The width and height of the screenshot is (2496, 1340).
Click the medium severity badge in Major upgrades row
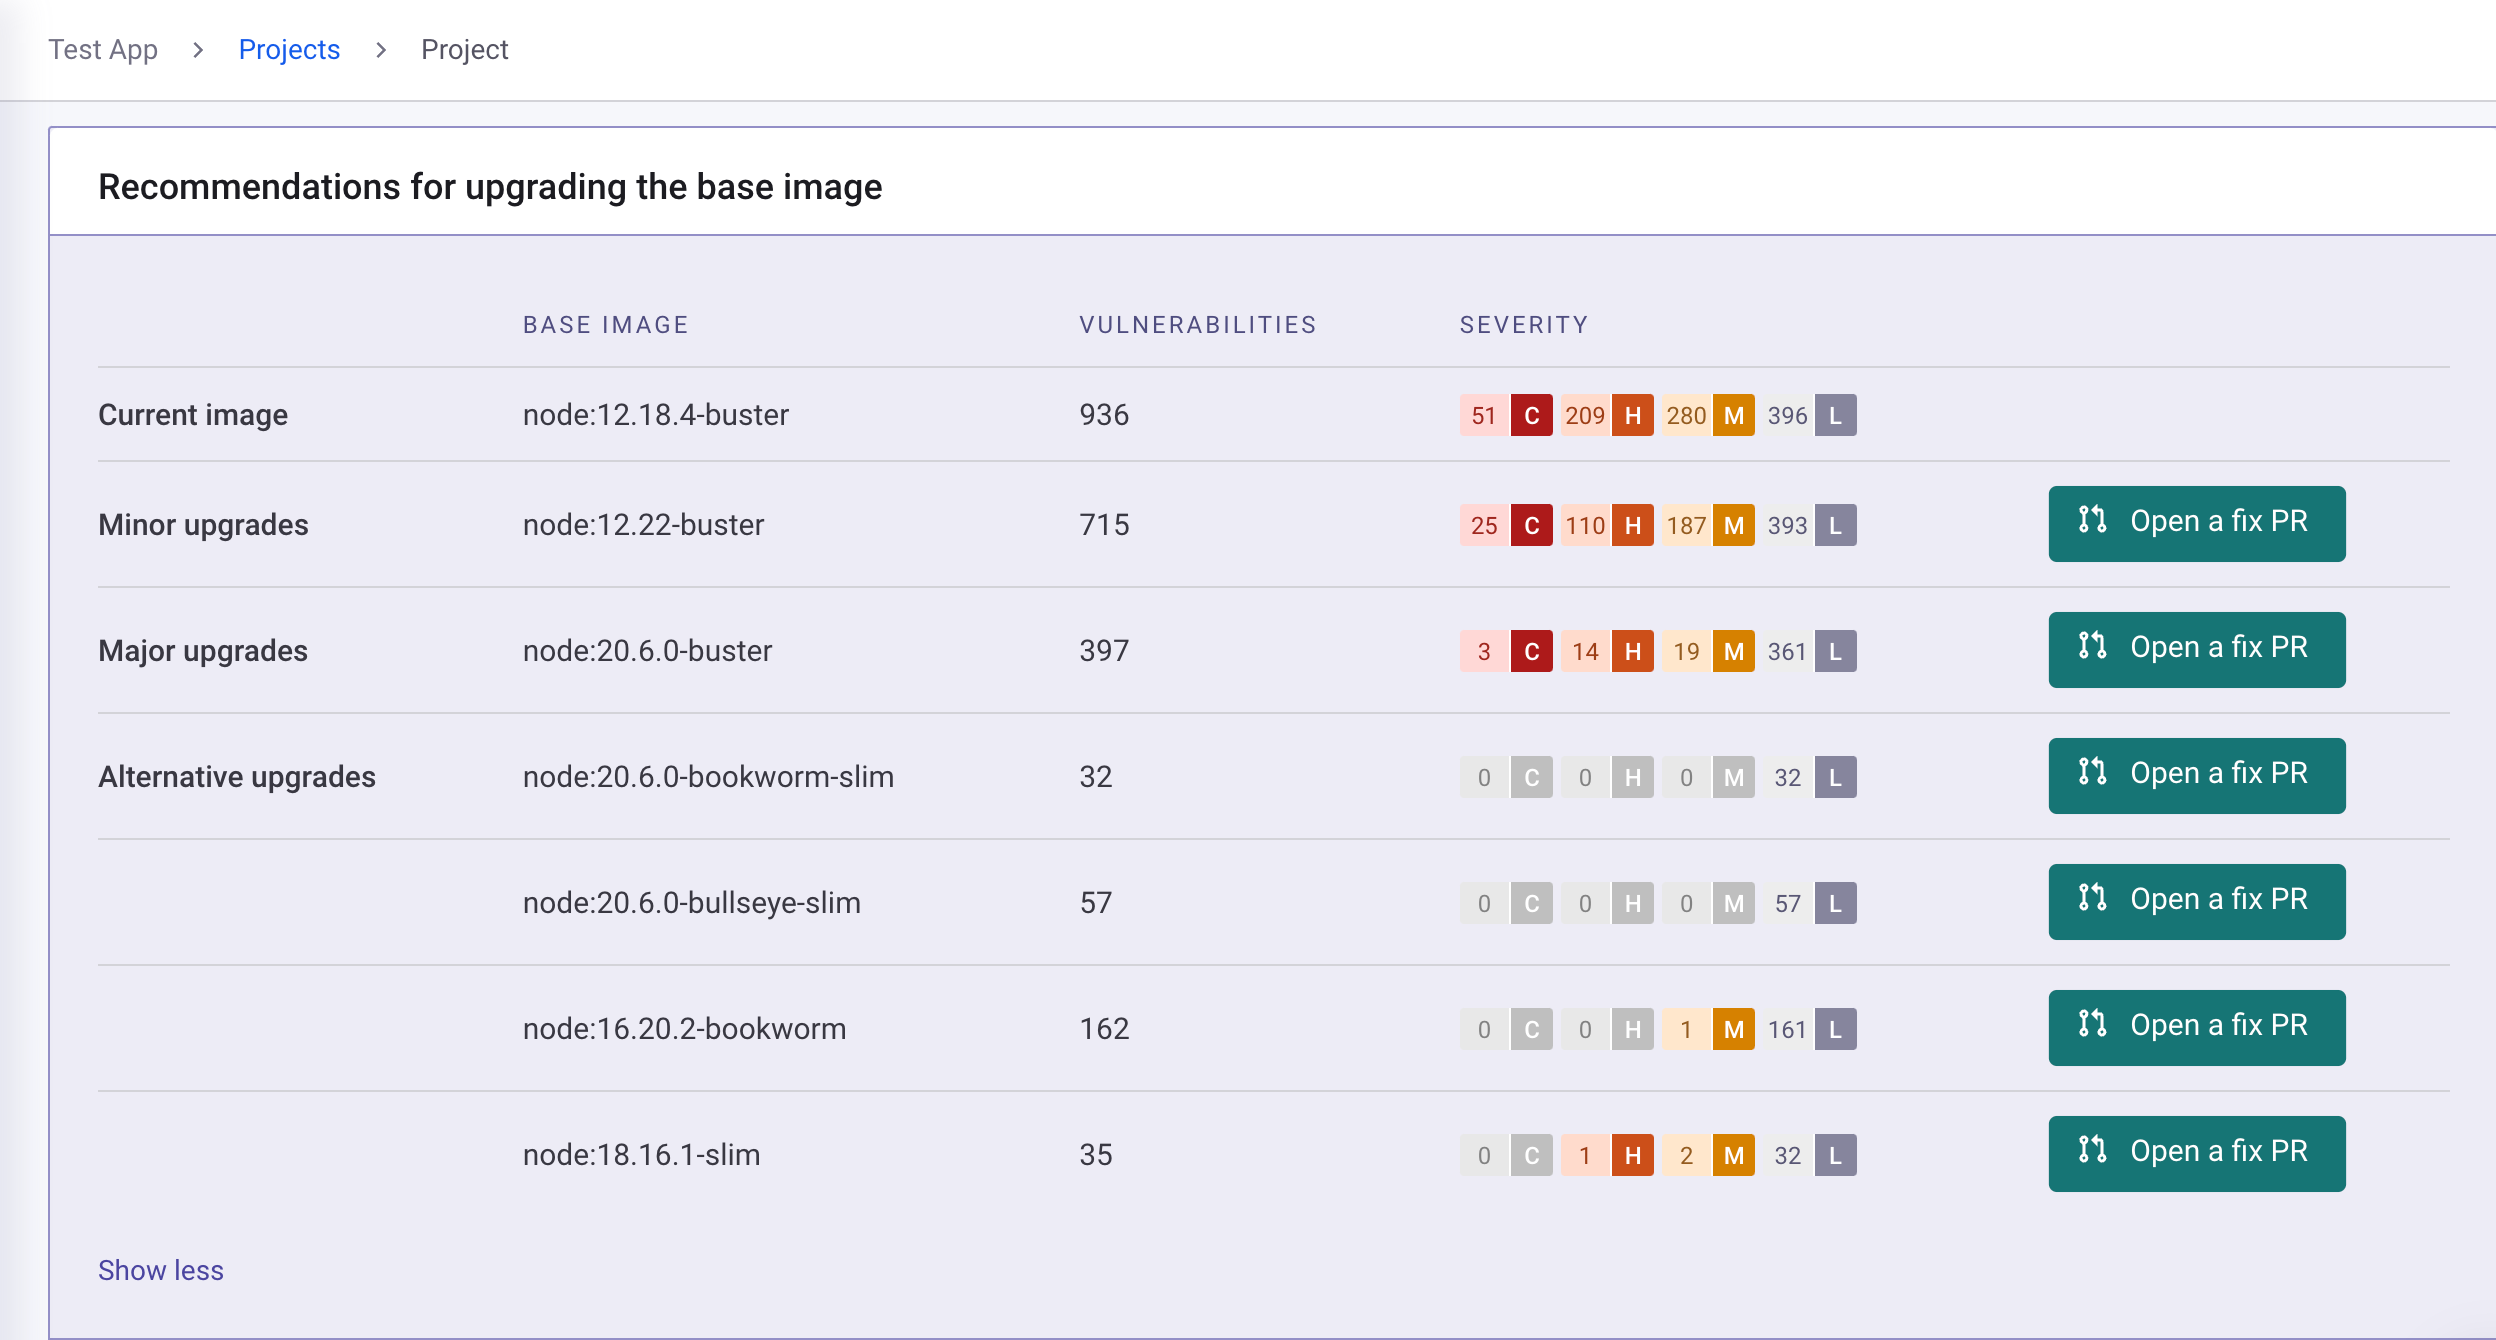click(1733, 652)
